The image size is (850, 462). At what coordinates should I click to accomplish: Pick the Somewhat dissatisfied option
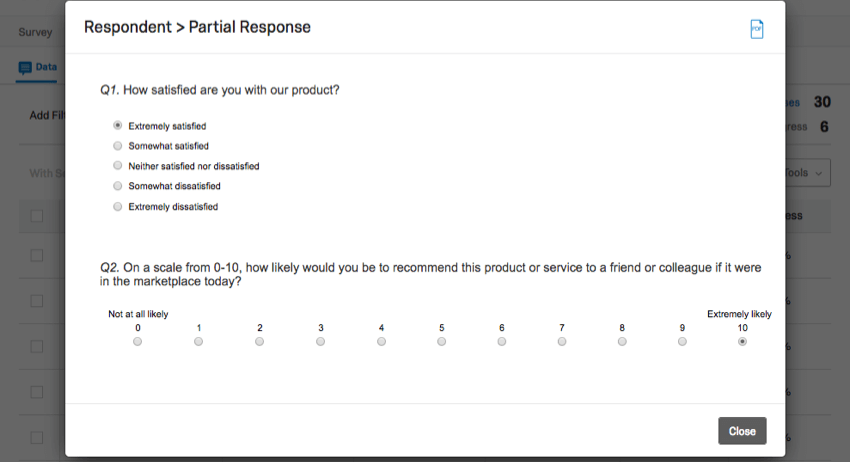click(118, 186)
